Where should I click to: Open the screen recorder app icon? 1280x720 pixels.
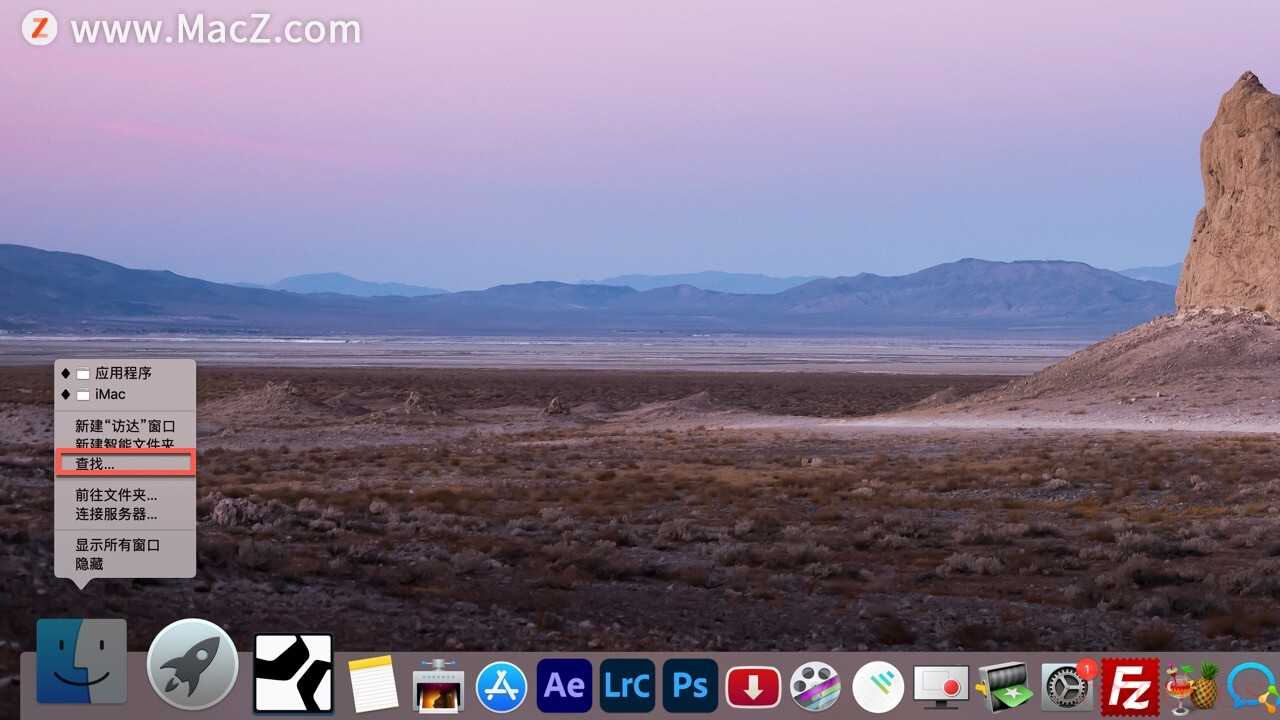[941, 687]
